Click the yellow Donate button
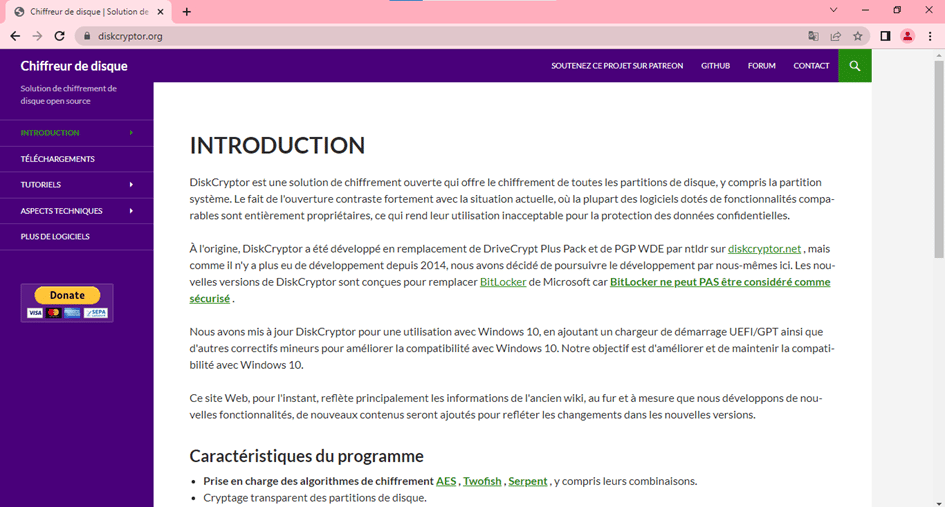945x507 pixels. [x=68, y=295]
